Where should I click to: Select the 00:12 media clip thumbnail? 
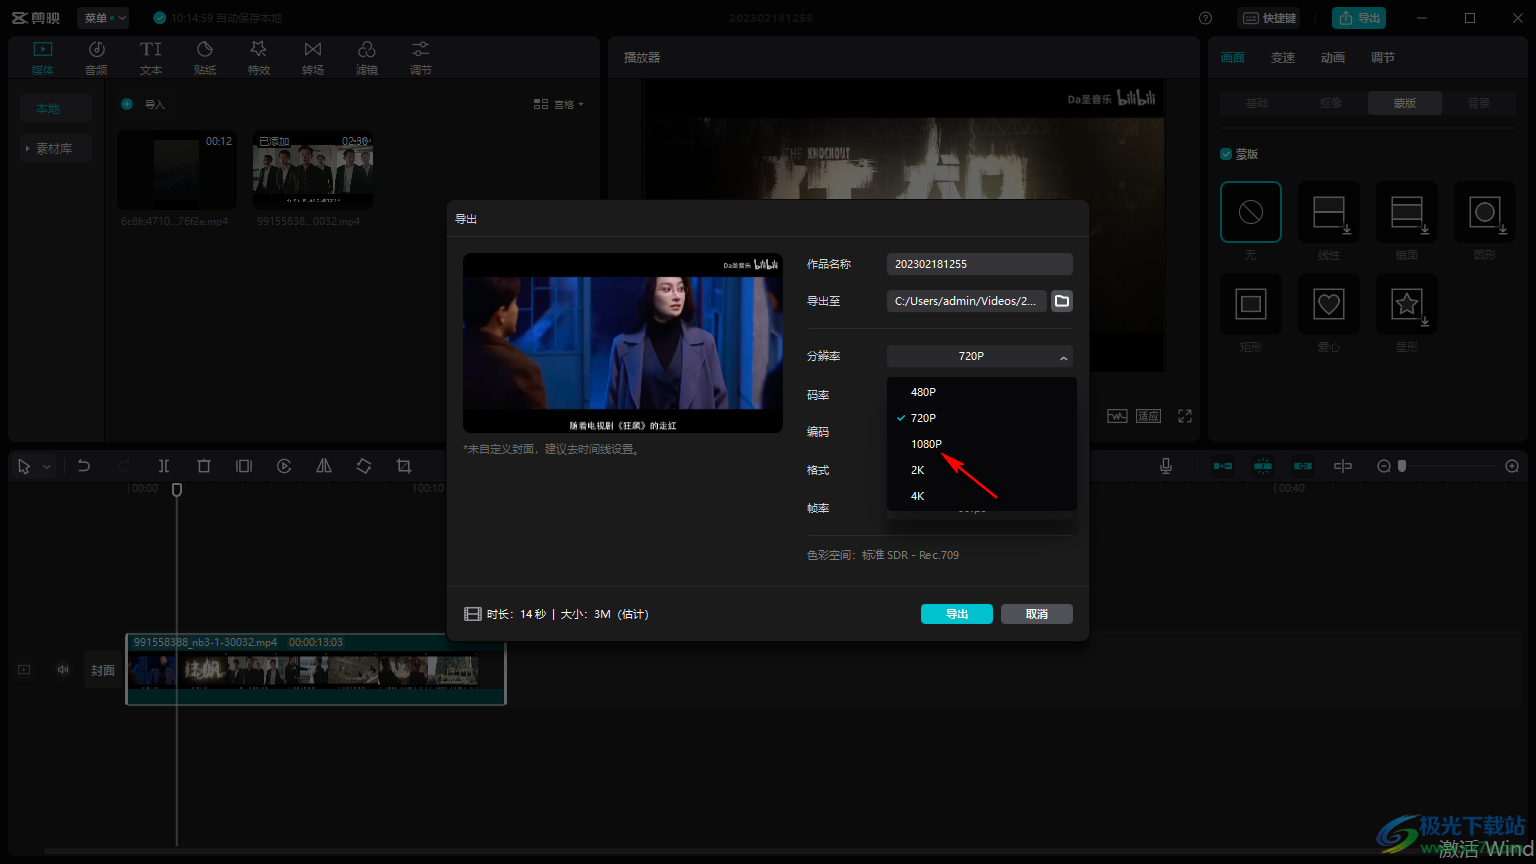(176, 169)
